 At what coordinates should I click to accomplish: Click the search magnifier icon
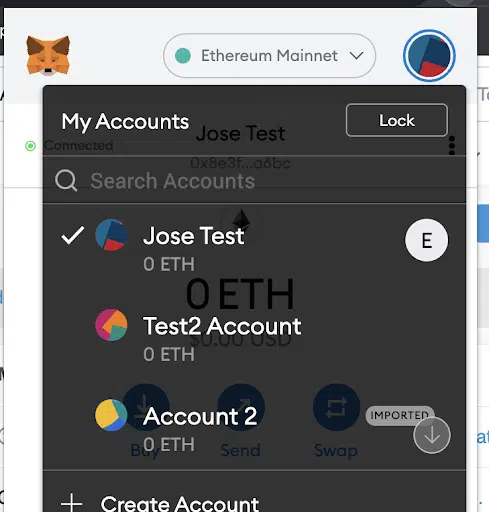click(66, 181)
